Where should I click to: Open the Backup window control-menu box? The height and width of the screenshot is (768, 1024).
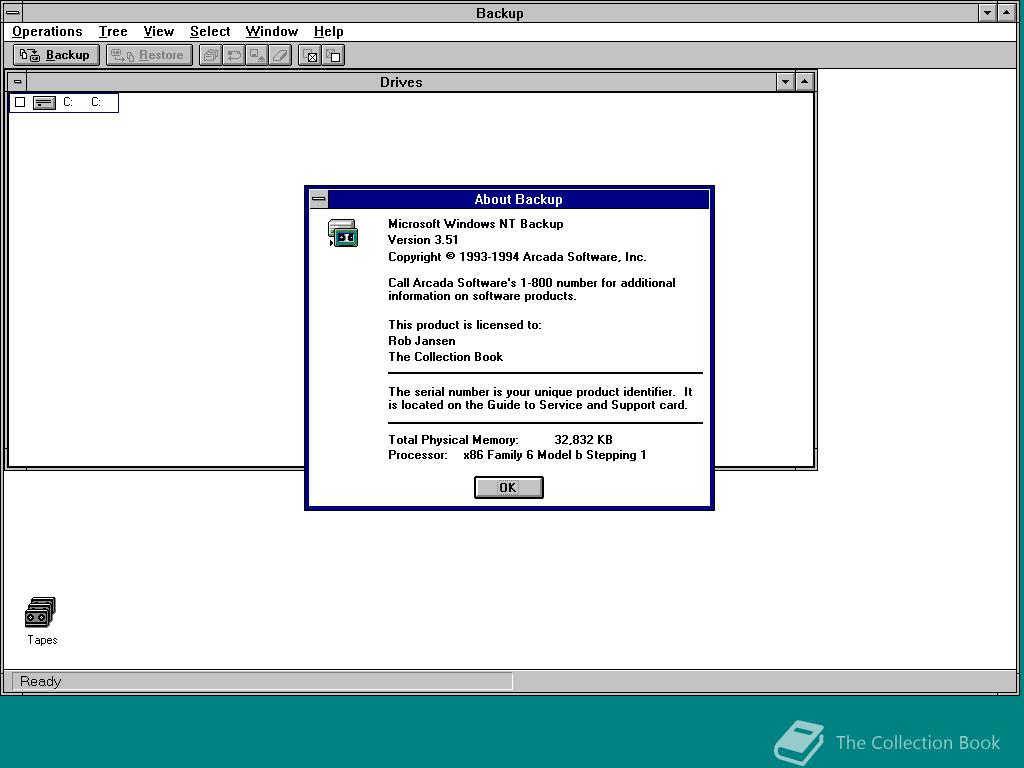pyautogui.click(x=13, y=13)
